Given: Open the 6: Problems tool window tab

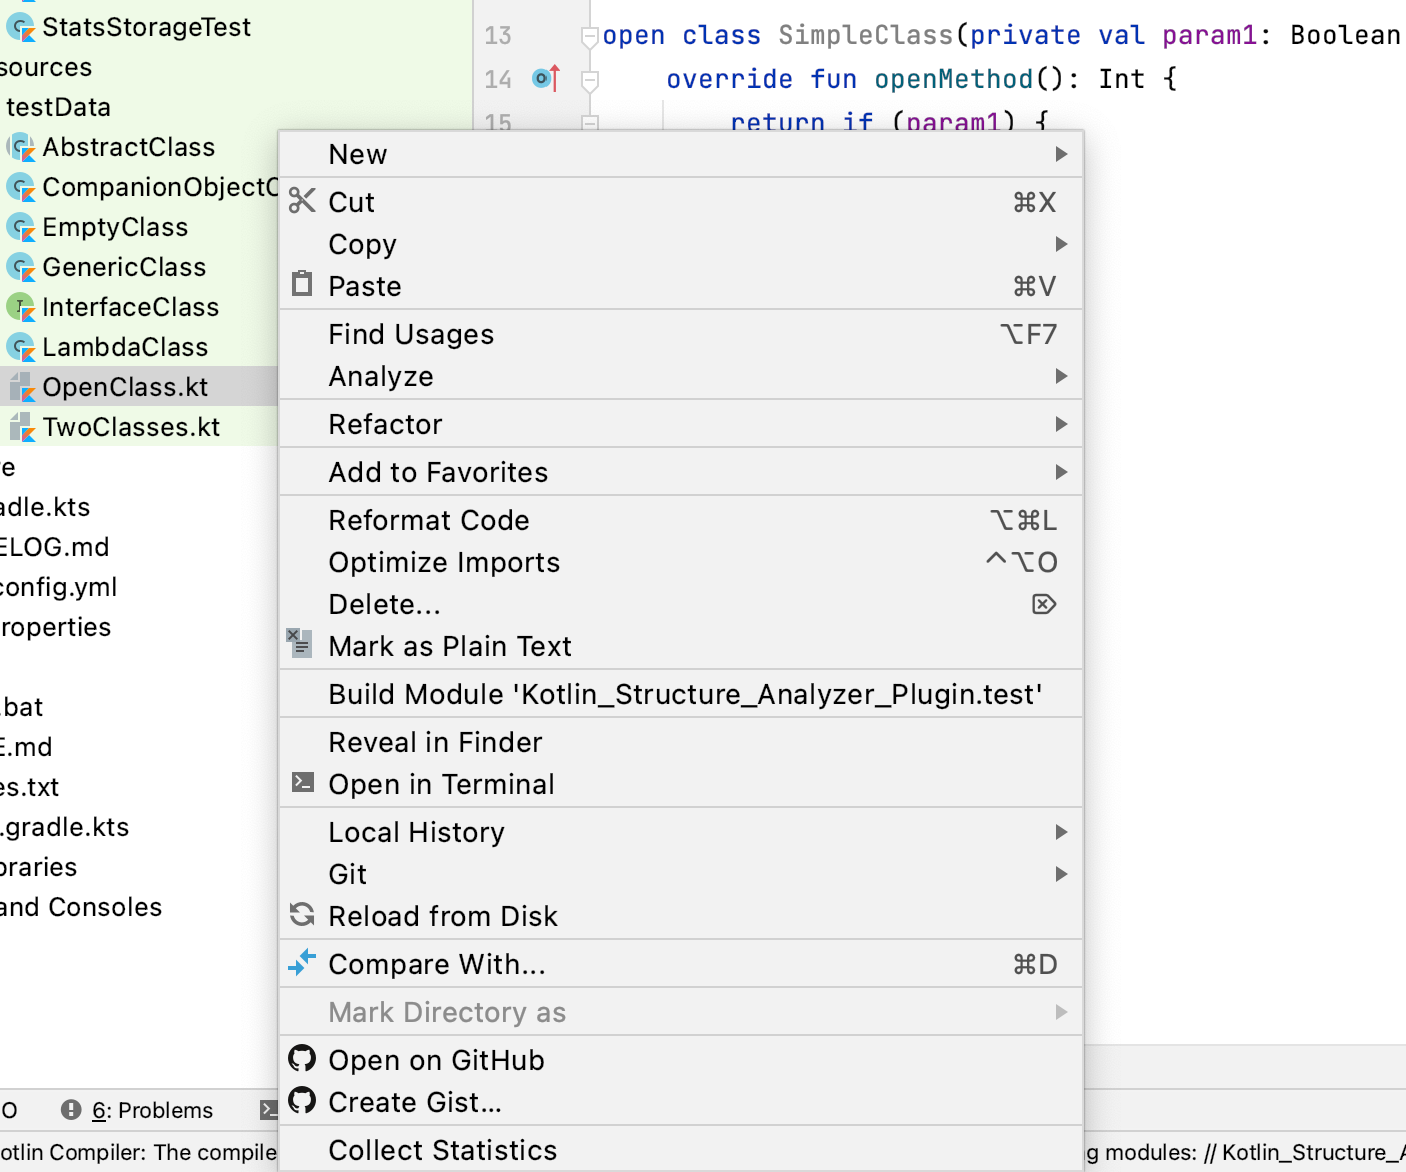Looking at the screenshot, I should click(137, 1110).
